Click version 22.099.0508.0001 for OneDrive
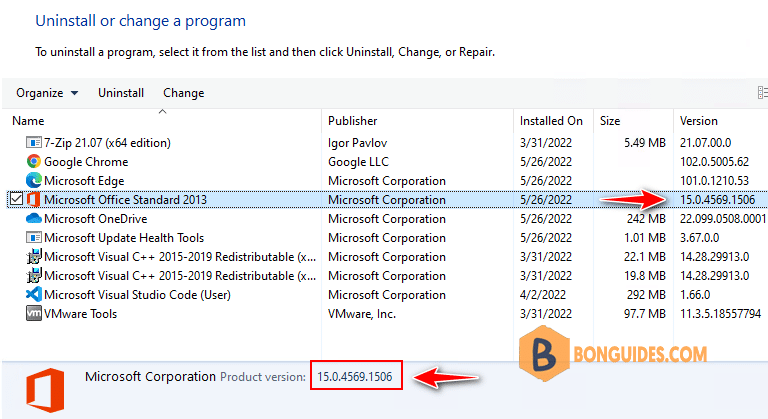The width and height of the screenshot is (768, 419). click(x=723, y=219)
